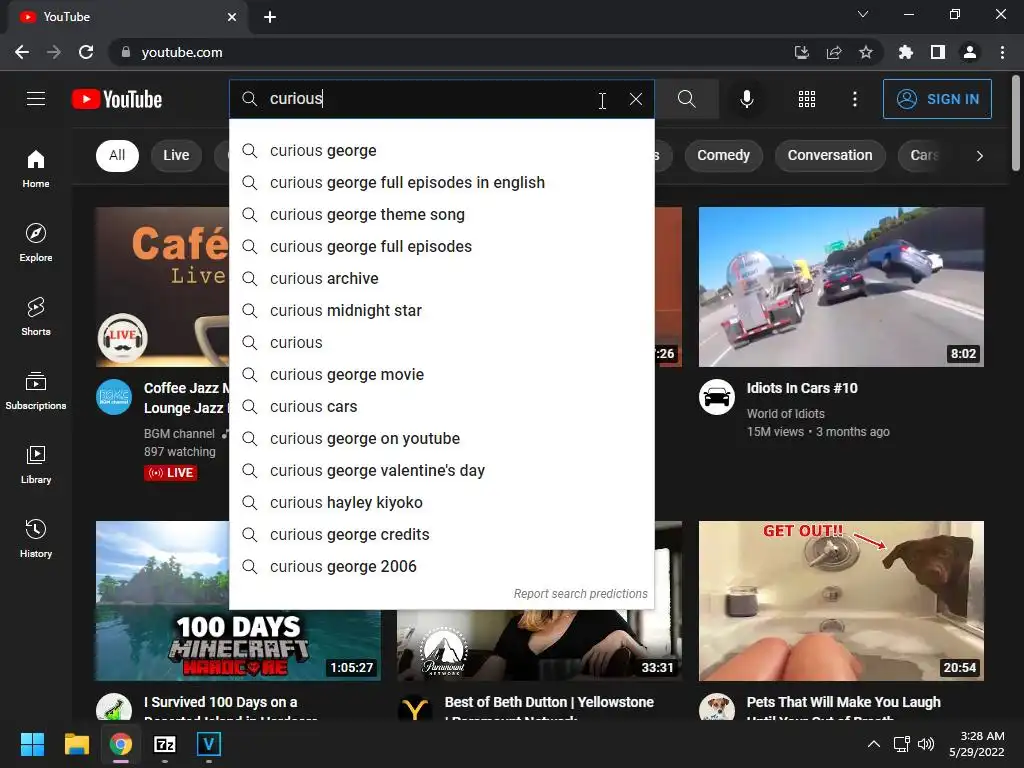
Task: Choose suggestion "curious george valentine's day"
Action: tap(442, 471)
